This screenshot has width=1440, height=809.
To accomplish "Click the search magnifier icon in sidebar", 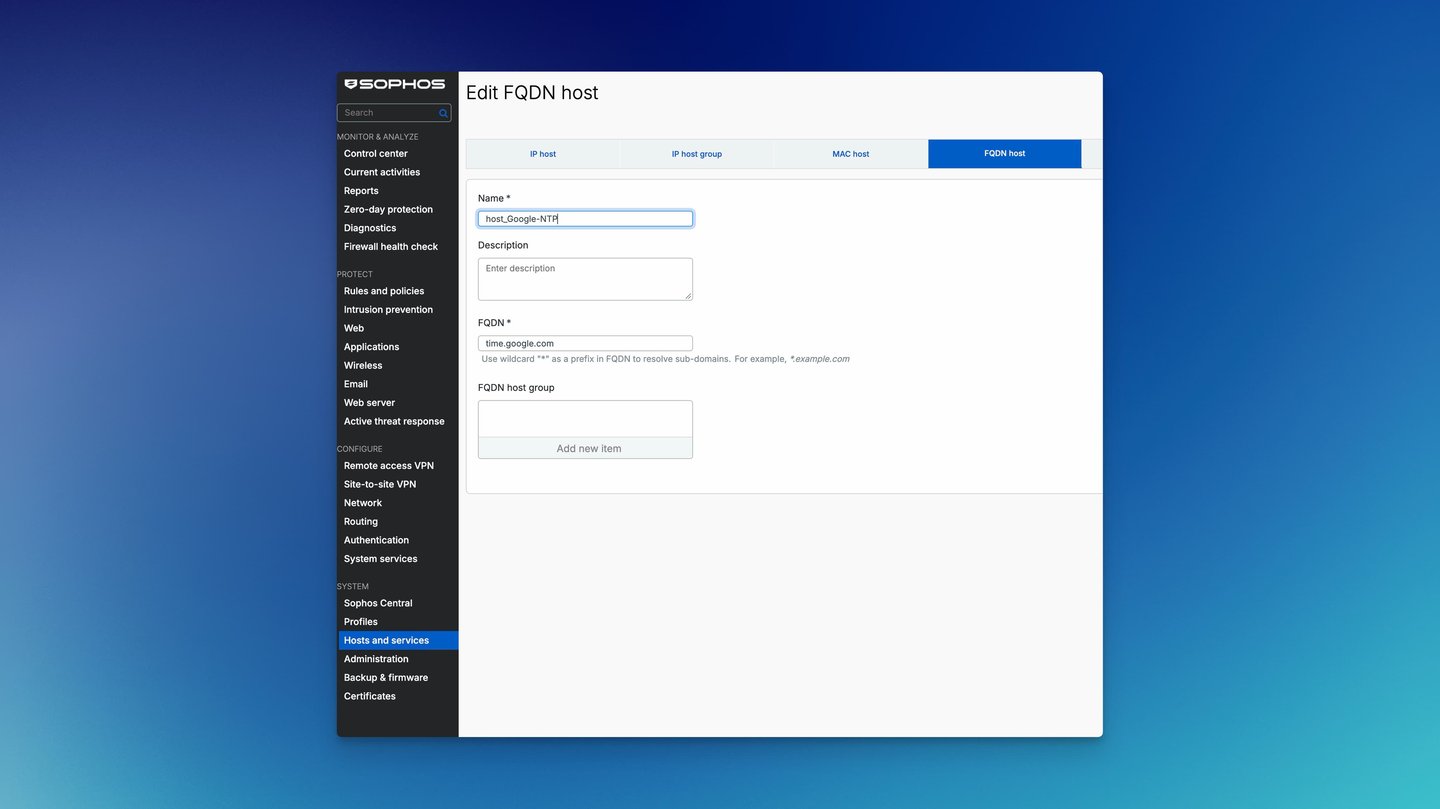I will 443,113.
